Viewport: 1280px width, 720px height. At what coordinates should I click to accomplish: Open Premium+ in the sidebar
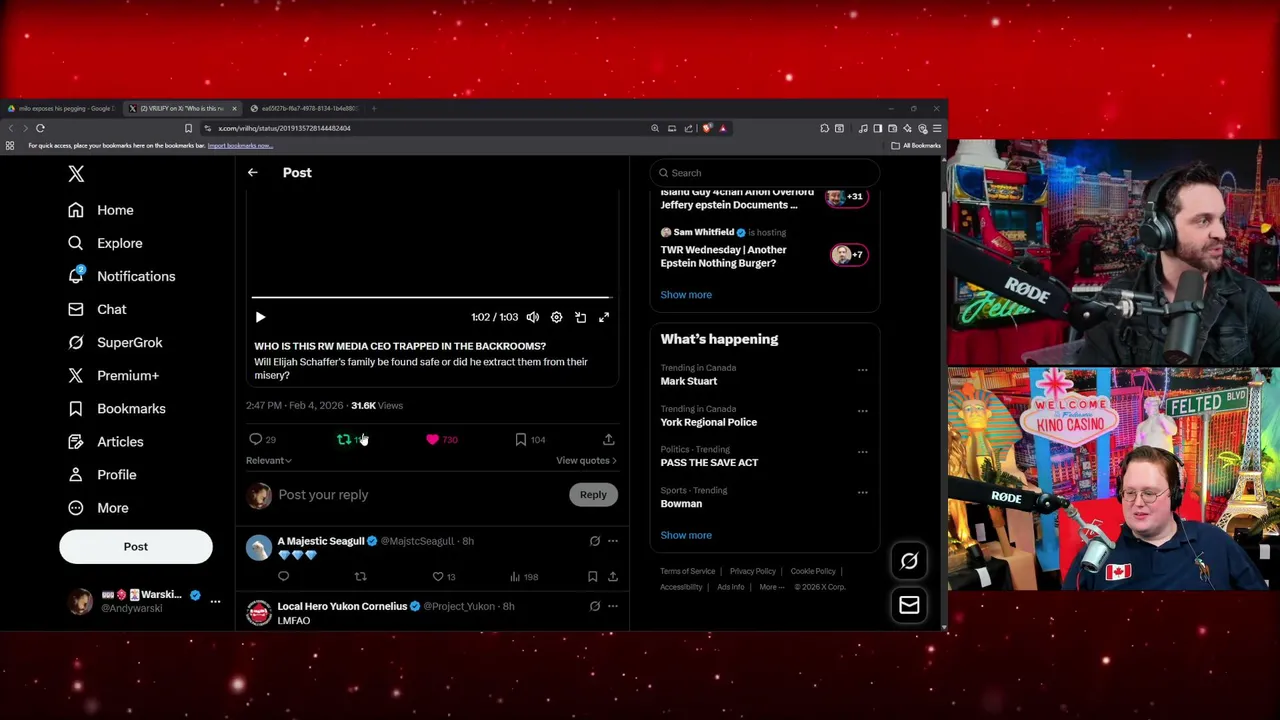pyautogui.click(x=112, y=375)
